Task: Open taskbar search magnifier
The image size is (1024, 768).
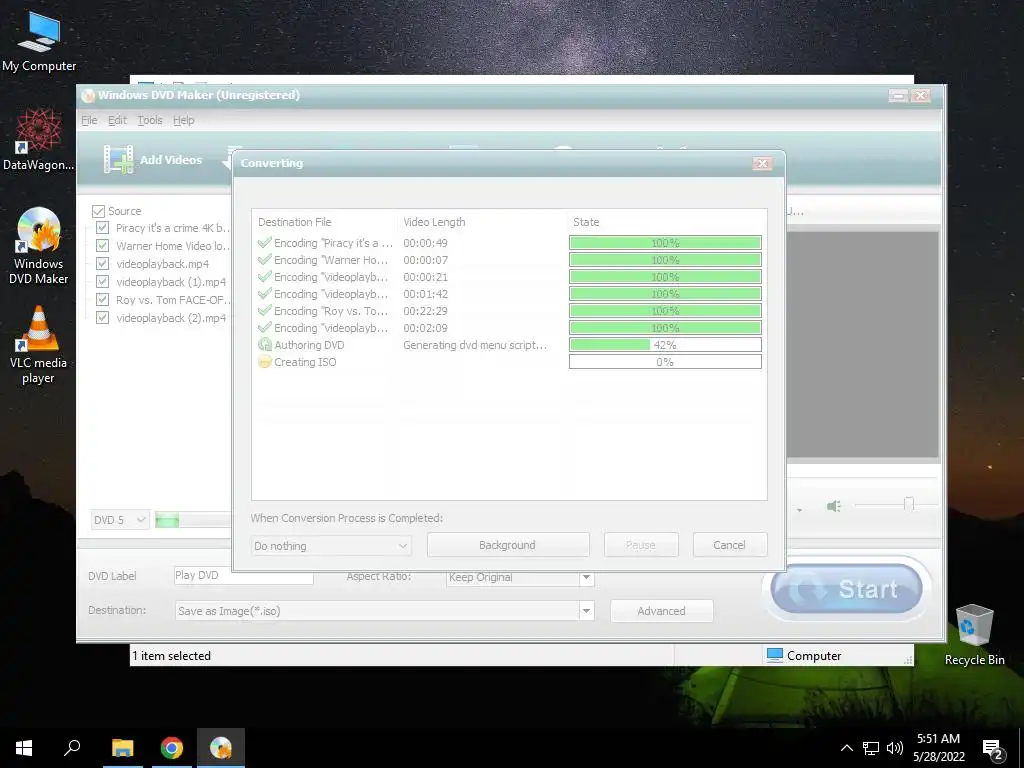Action: 72,748
